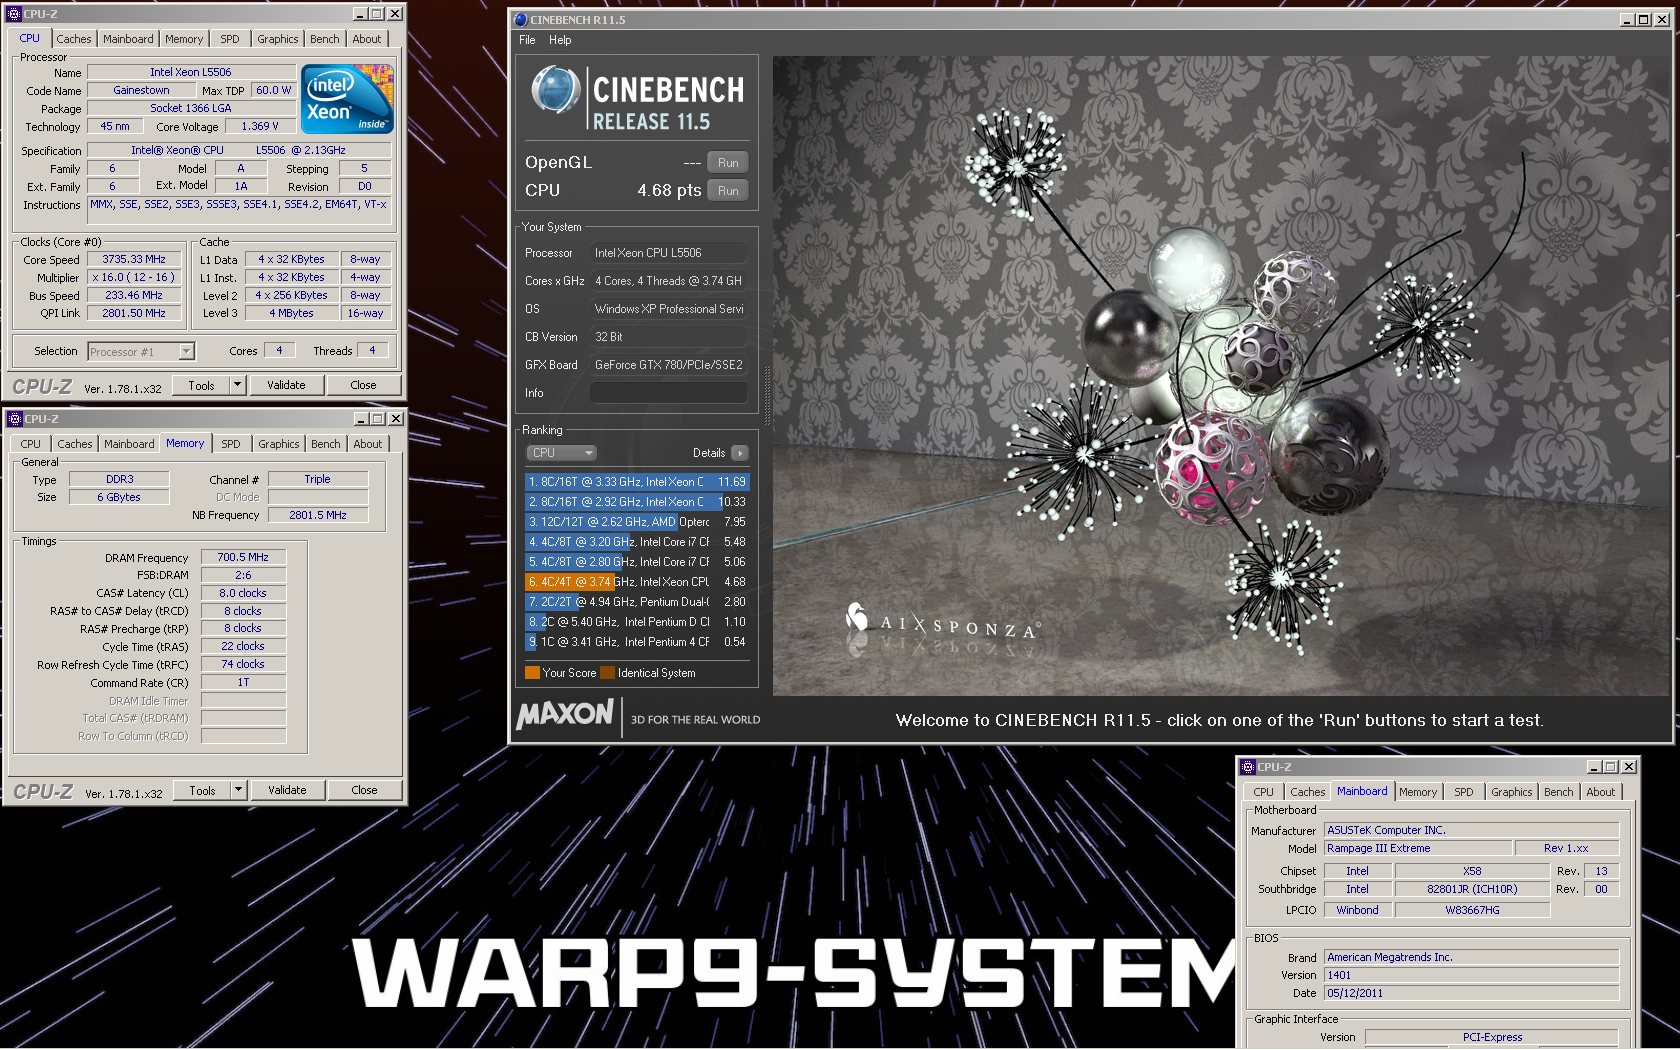Switch to Memory tab in top CPU-Z window
Viewport: 1680px width, 1050px height.
pyautogui.click(x=184, y=39)
